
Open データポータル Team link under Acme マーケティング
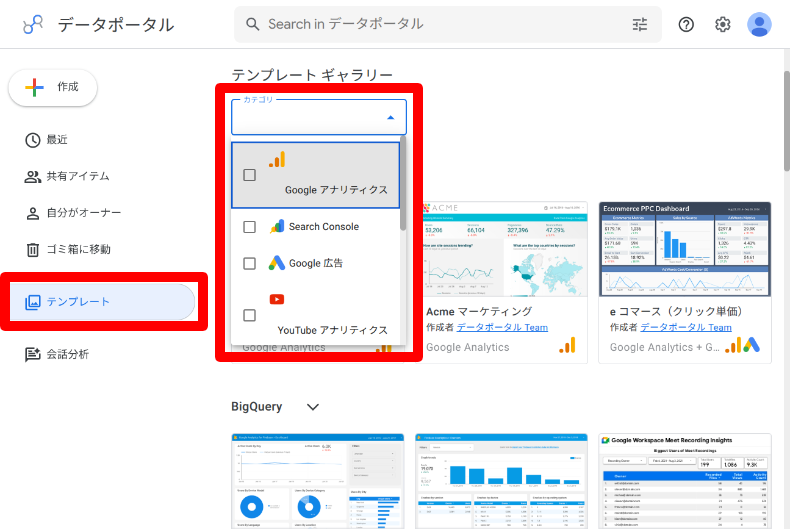(502, 327)
